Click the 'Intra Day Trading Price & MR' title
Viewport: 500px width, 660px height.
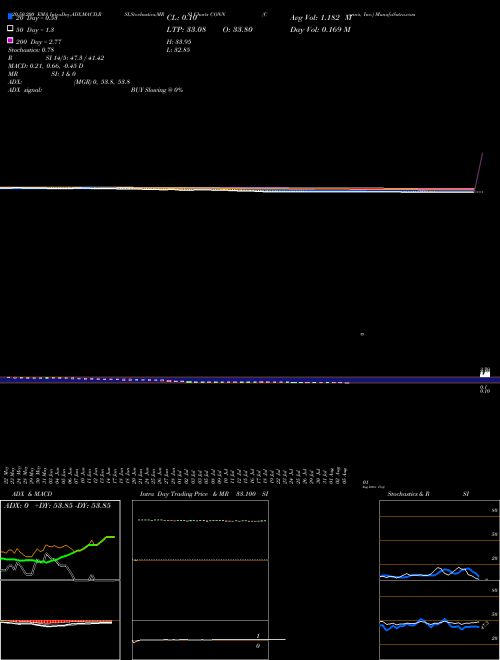[x=184, y=494]
